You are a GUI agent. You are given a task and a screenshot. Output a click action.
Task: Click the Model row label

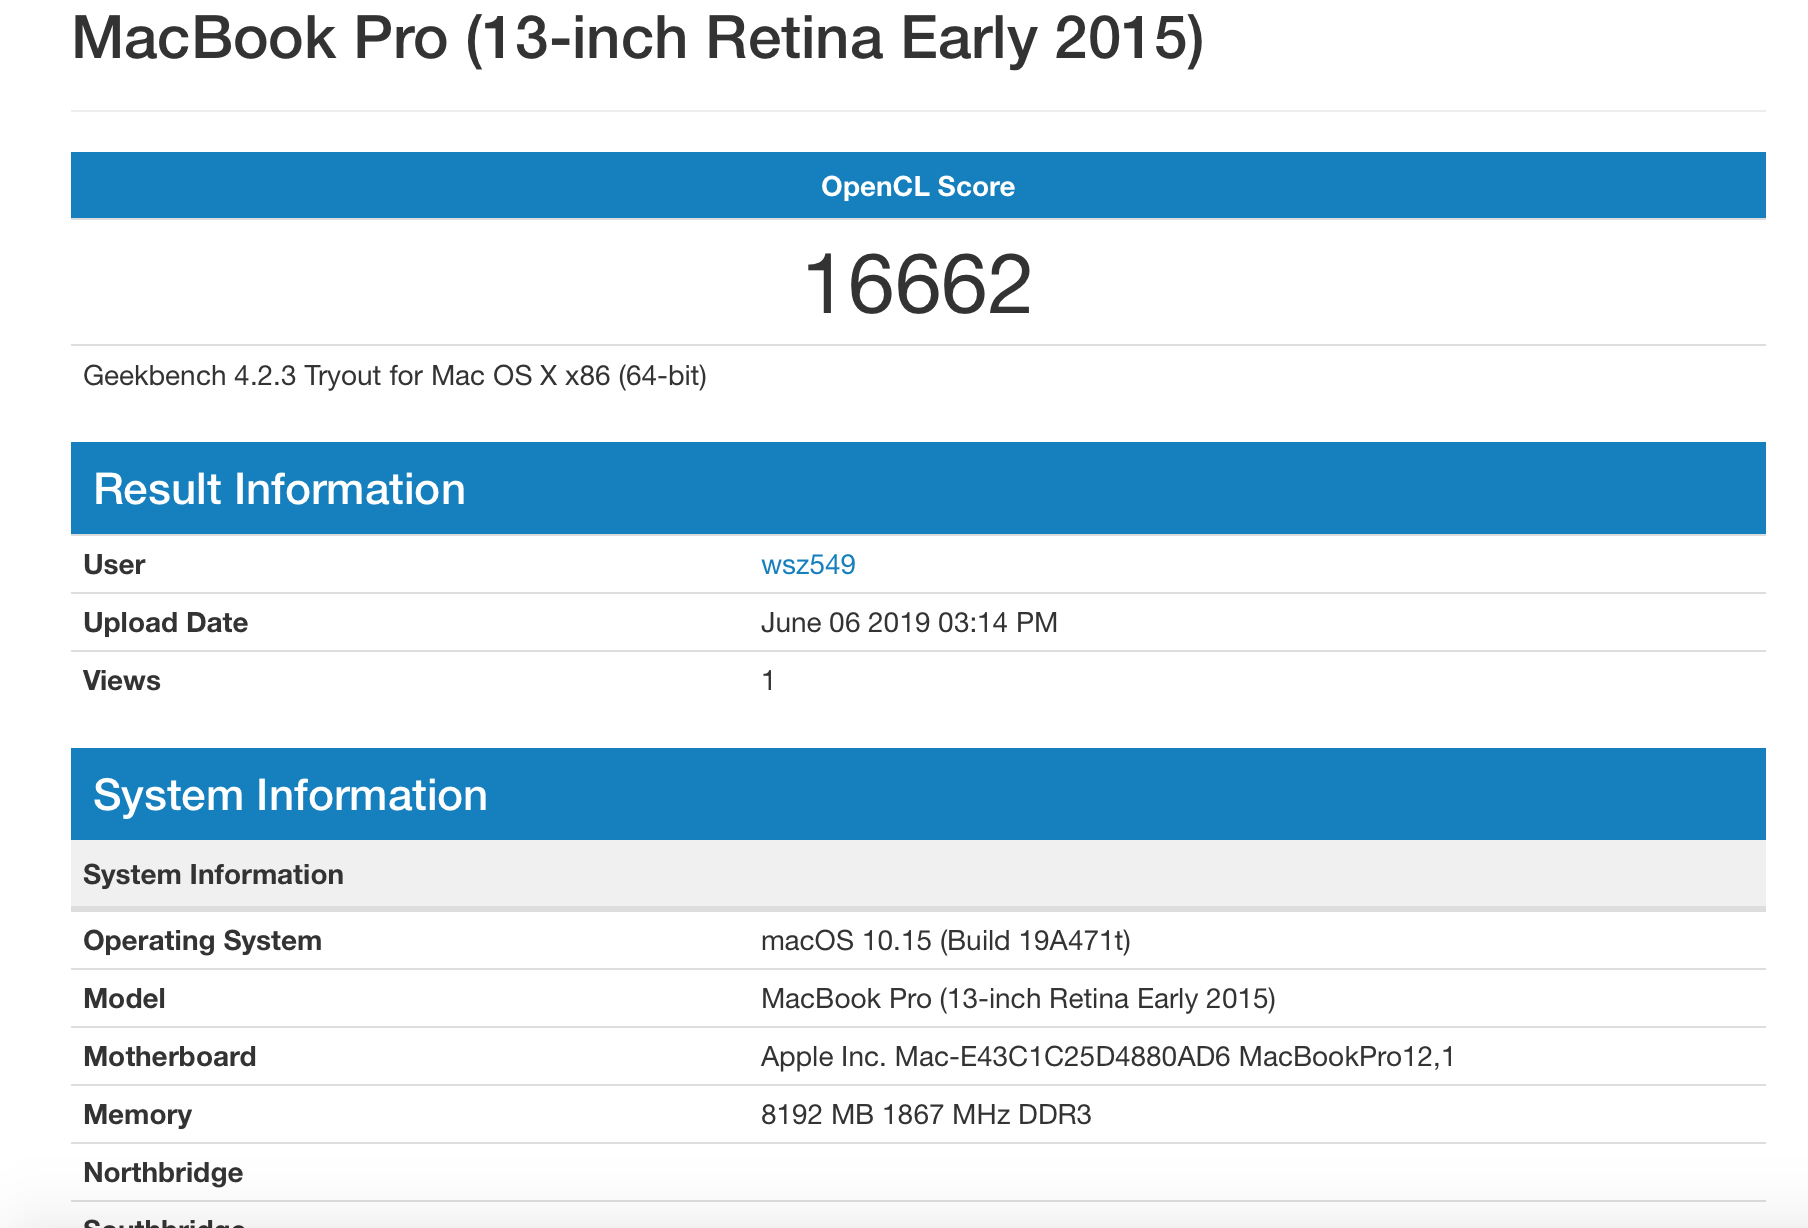click(x=124, y=999)
